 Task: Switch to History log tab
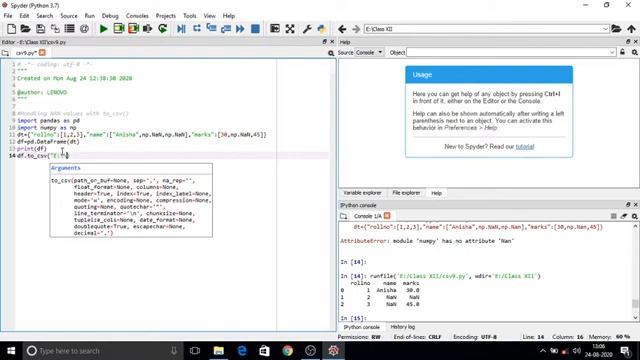tap(402, 327)
